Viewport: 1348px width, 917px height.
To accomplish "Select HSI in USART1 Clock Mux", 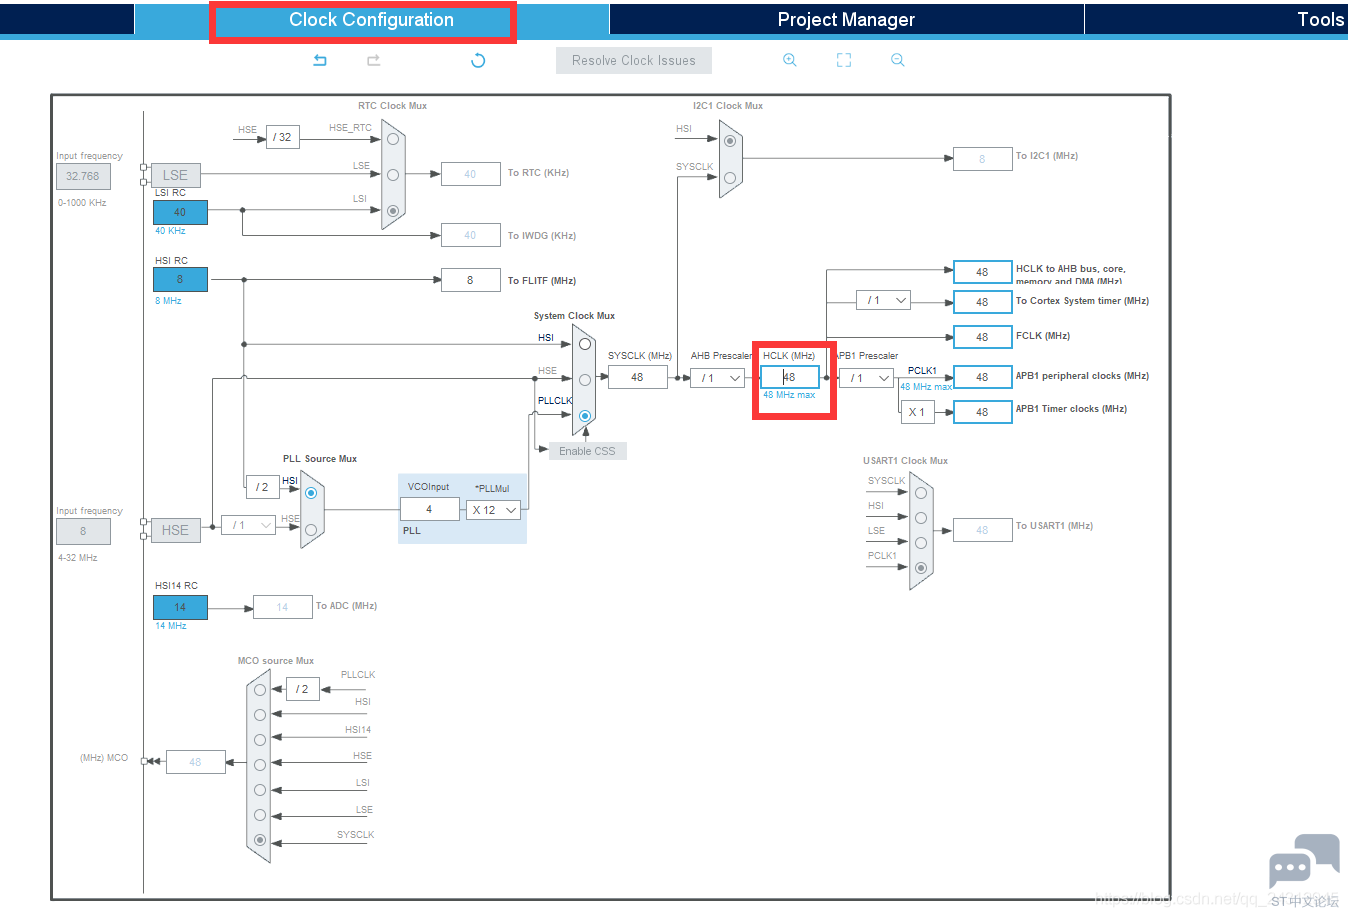I will tap(921, 518).
